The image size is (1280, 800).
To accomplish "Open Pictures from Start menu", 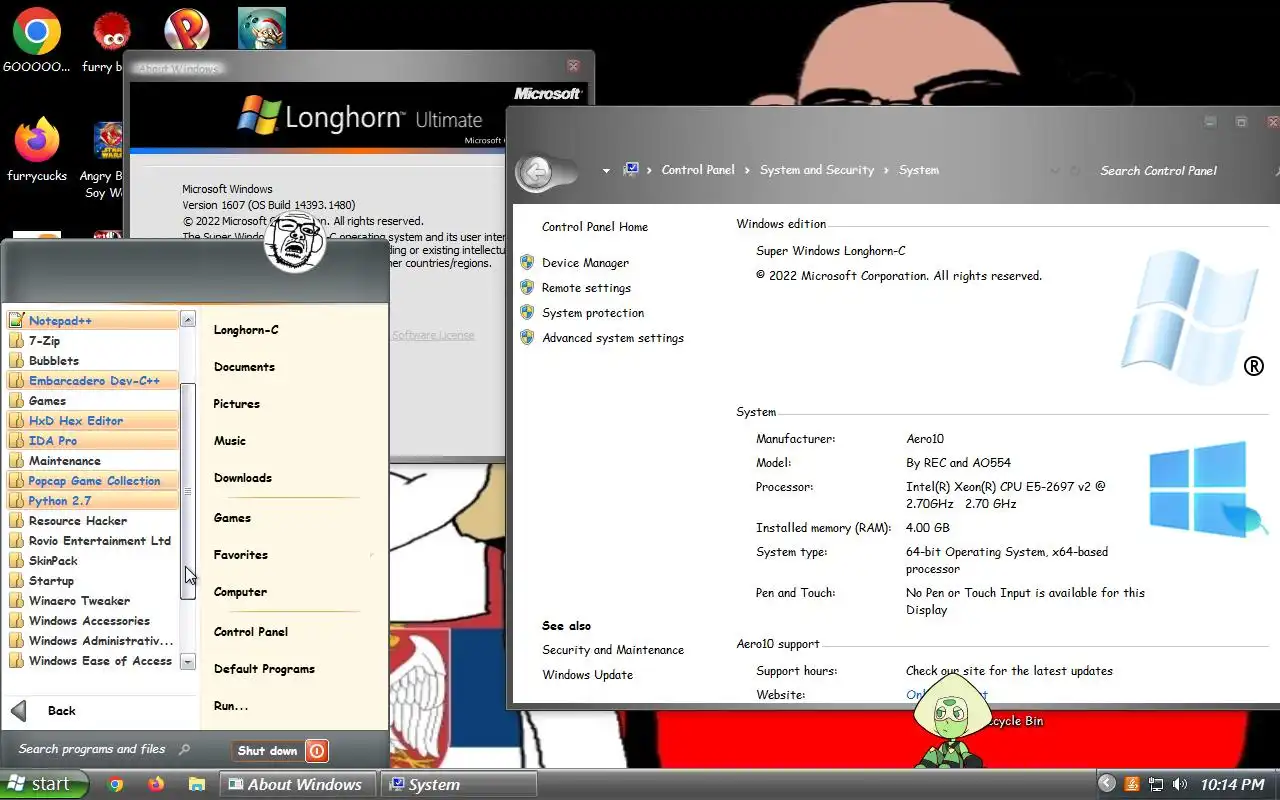I will point(237,404).
